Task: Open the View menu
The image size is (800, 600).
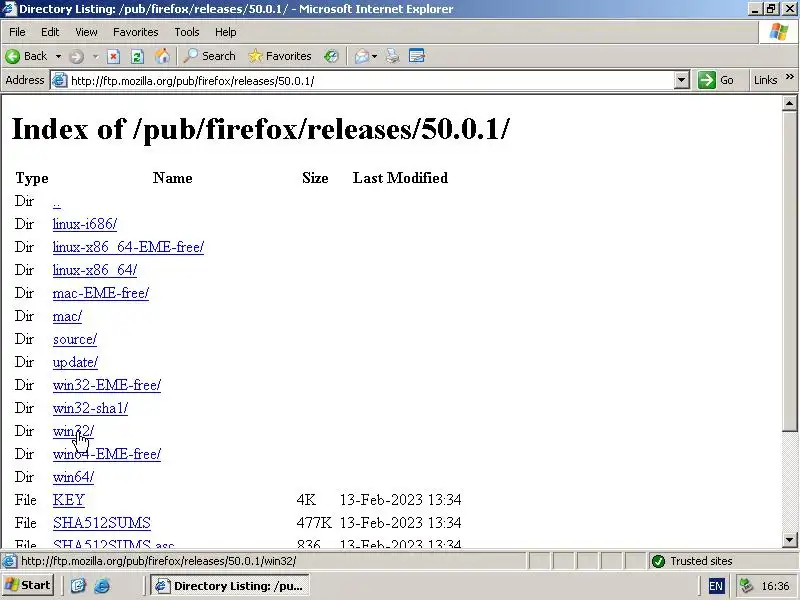Action: 86,32
